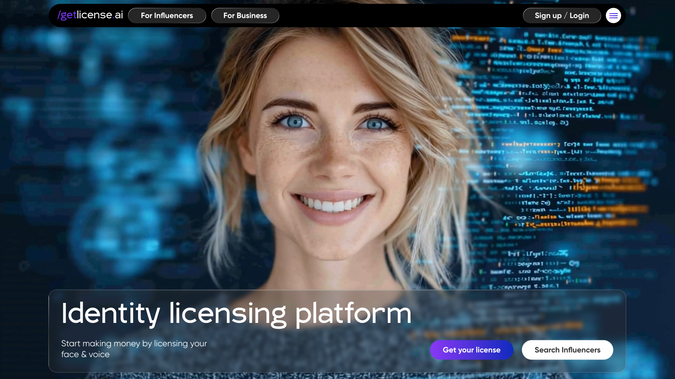The width and height of the screenshot is (675, 379).
Task: Click the Sign up / Login button
Action: (x=561, y=16)
